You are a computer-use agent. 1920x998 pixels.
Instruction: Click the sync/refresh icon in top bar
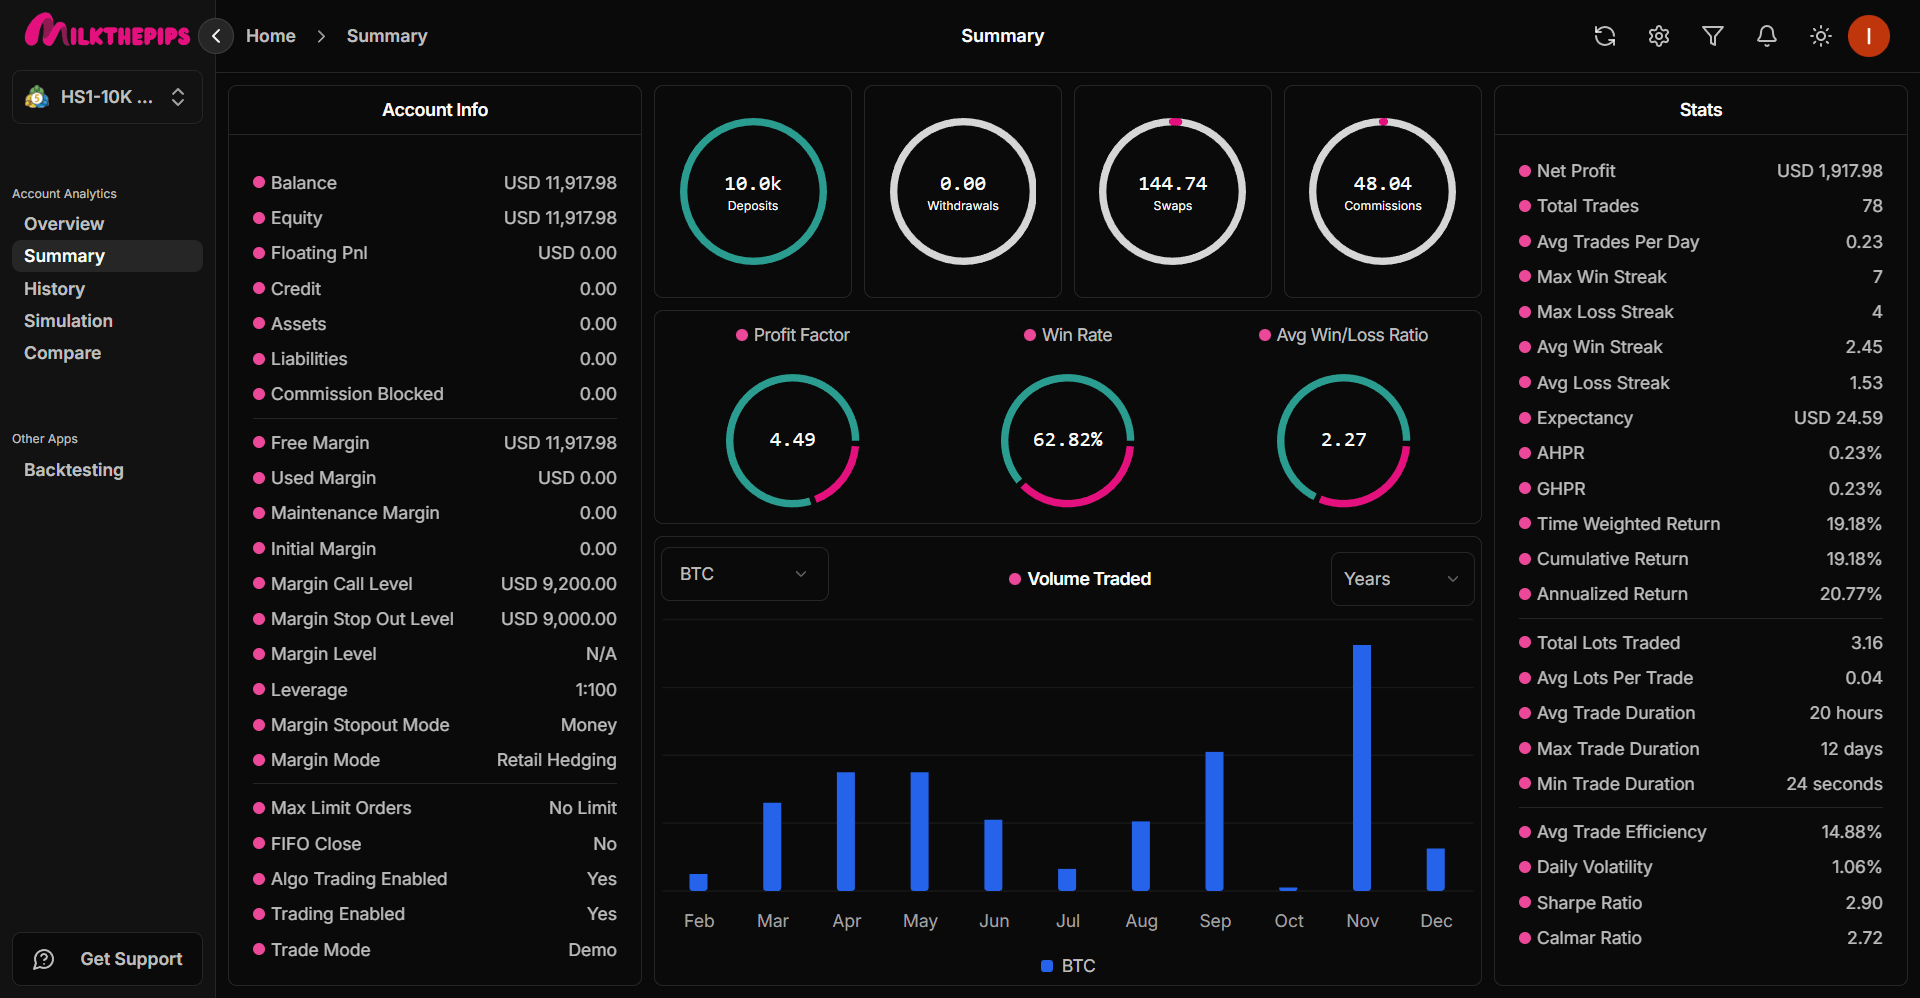1604,36
